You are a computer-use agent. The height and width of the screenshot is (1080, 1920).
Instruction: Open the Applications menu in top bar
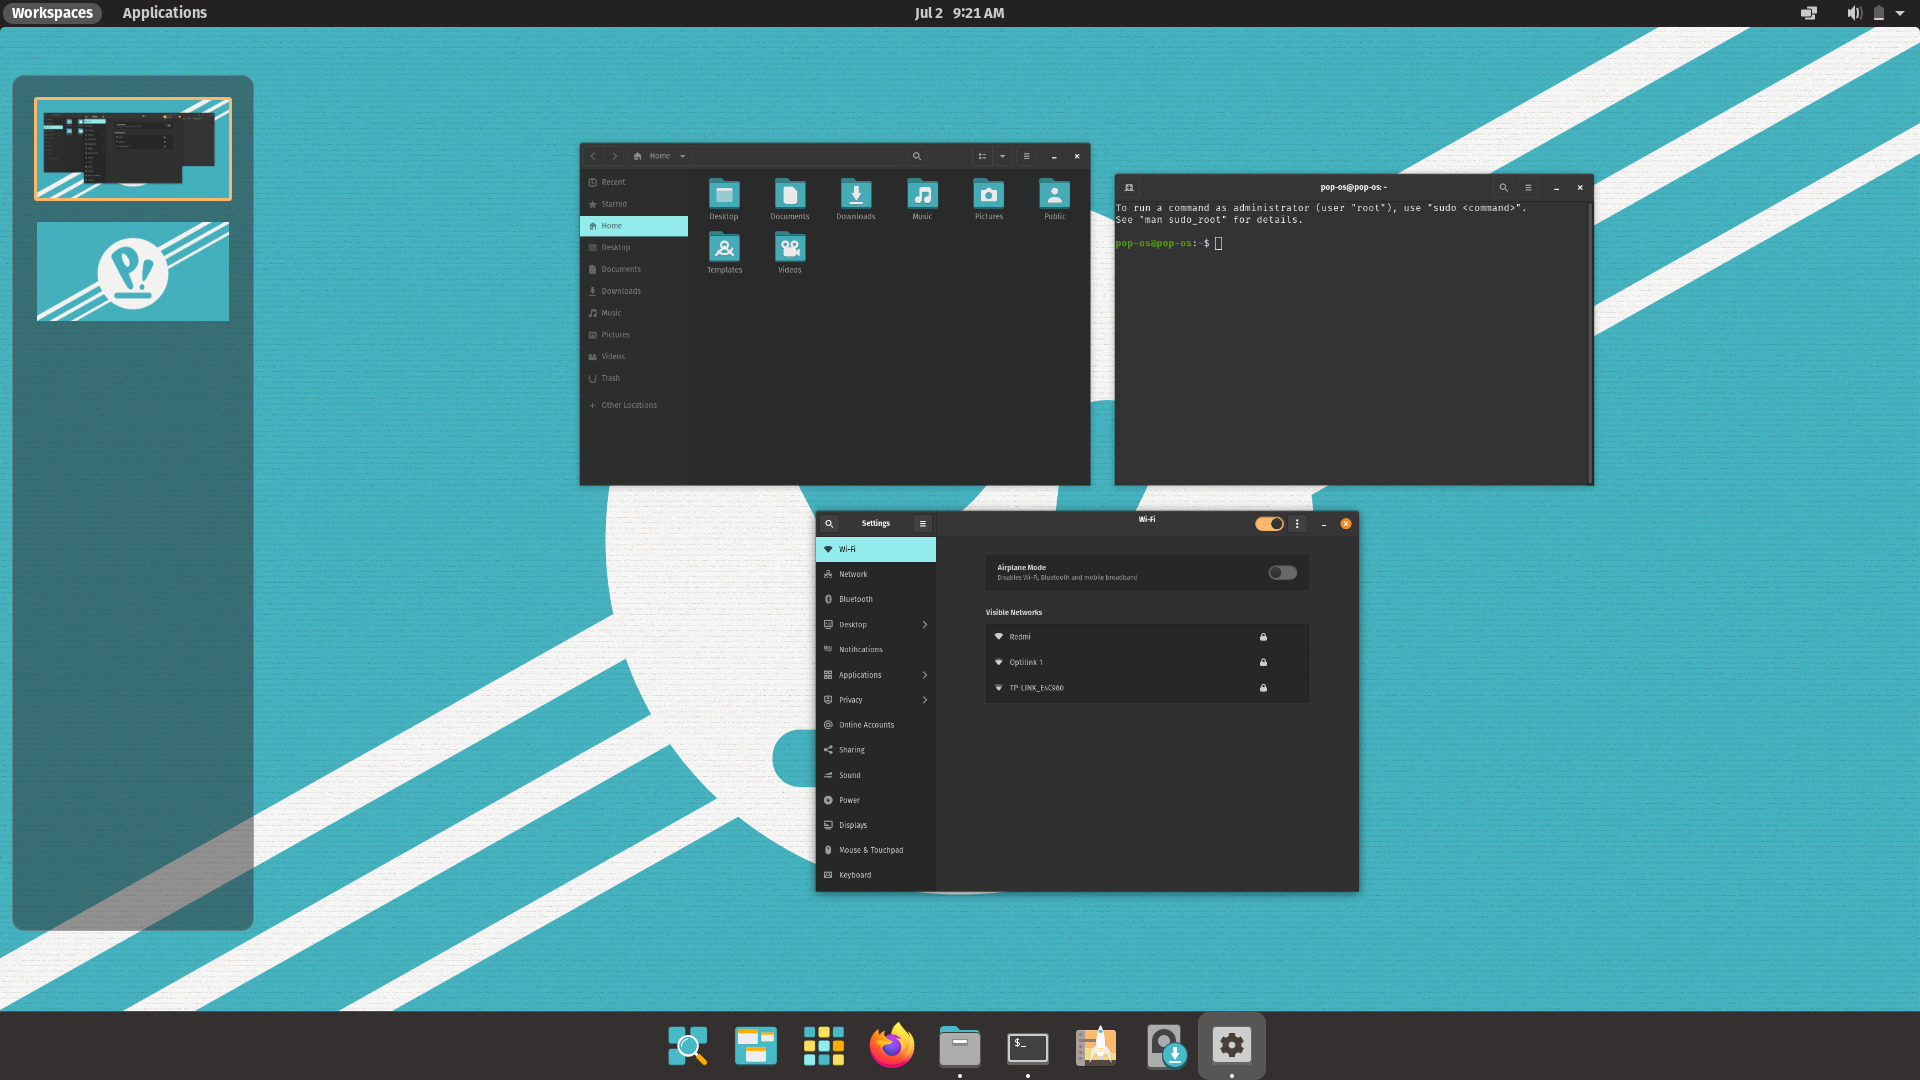pos(164,13)
